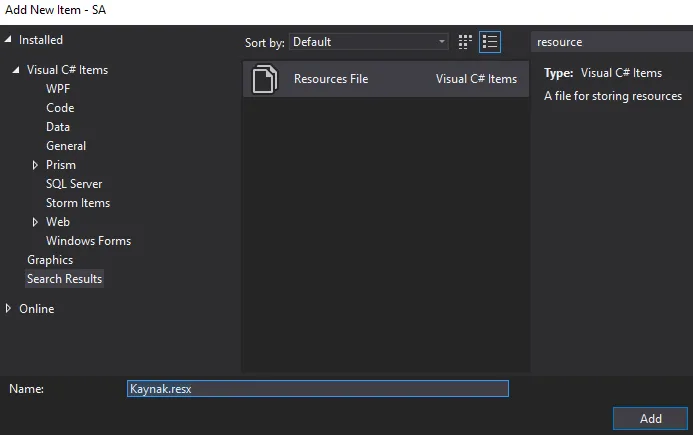This screenshot has height=435, width=693.
Task: Open the Storm Items category
Action: [78, 203]
